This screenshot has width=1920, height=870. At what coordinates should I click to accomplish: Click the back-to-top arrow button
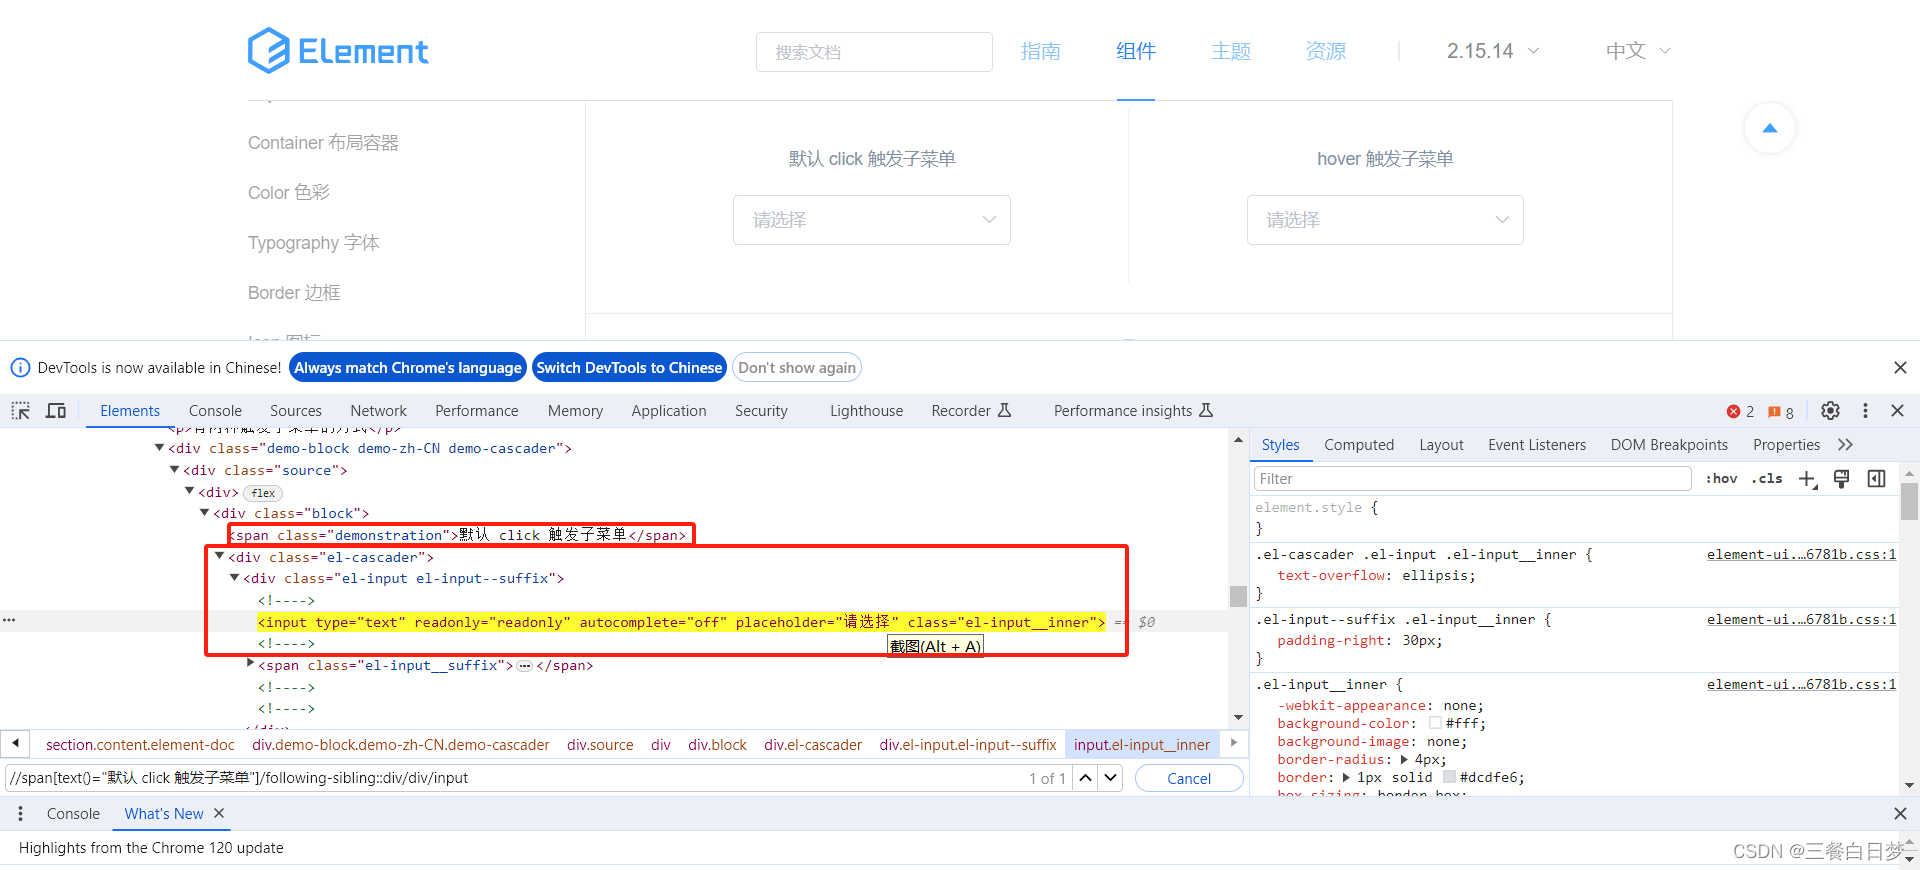click(1769, 128)
